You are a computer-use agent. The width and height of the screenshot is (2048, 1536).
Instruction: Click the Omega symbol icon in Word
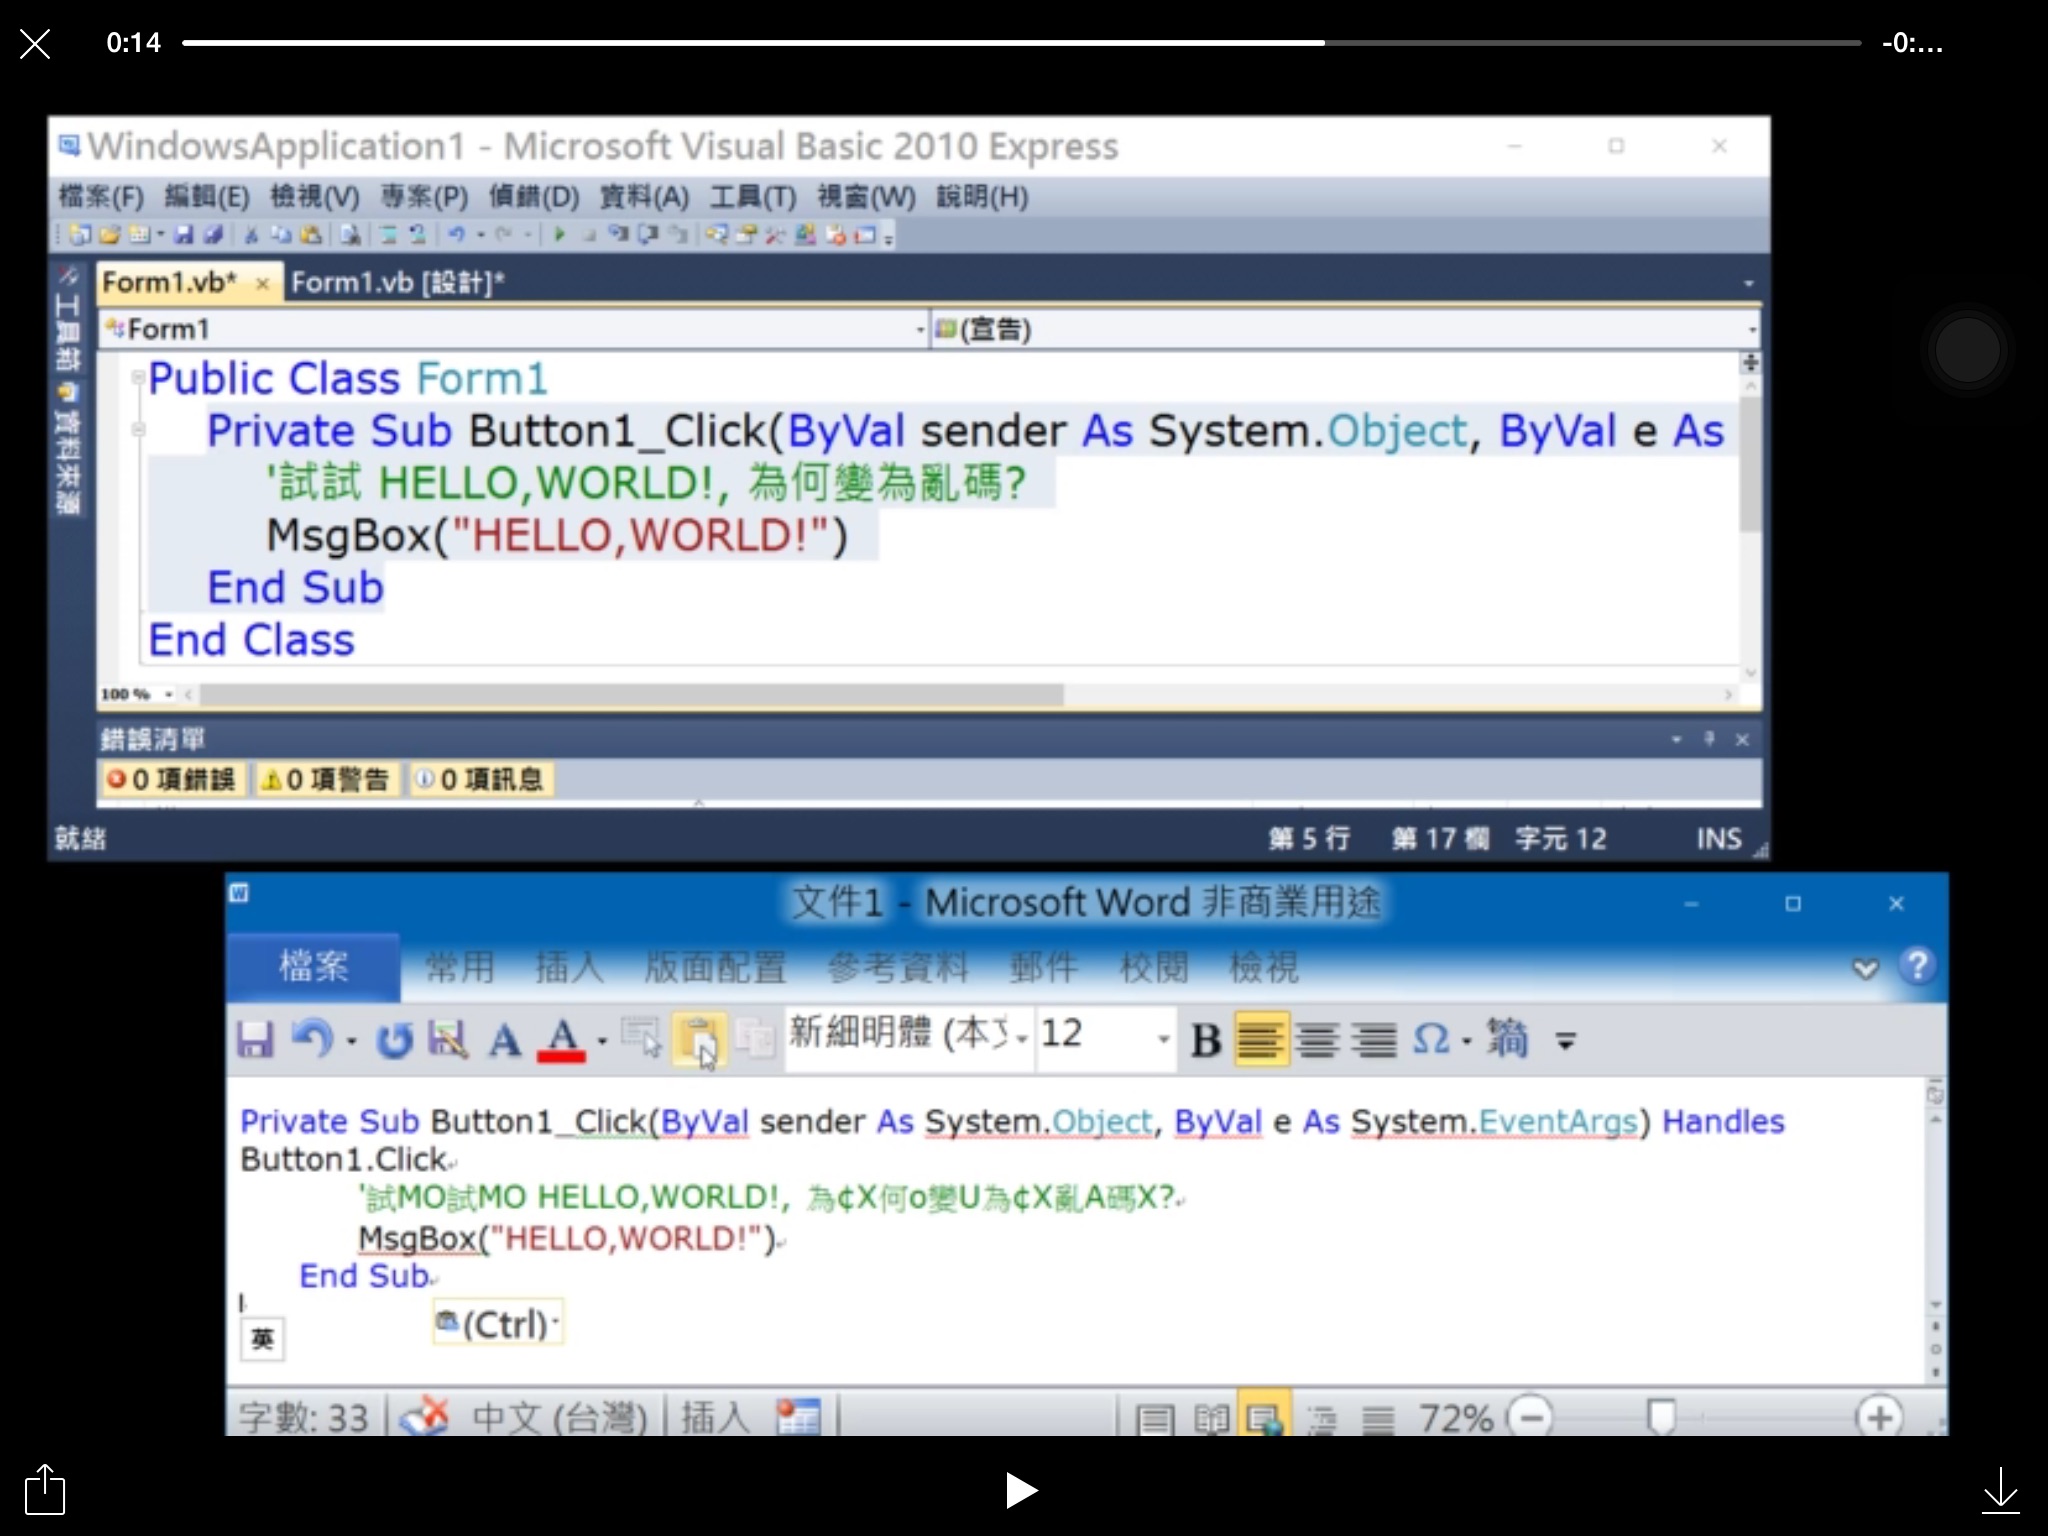[1431, 1040]
